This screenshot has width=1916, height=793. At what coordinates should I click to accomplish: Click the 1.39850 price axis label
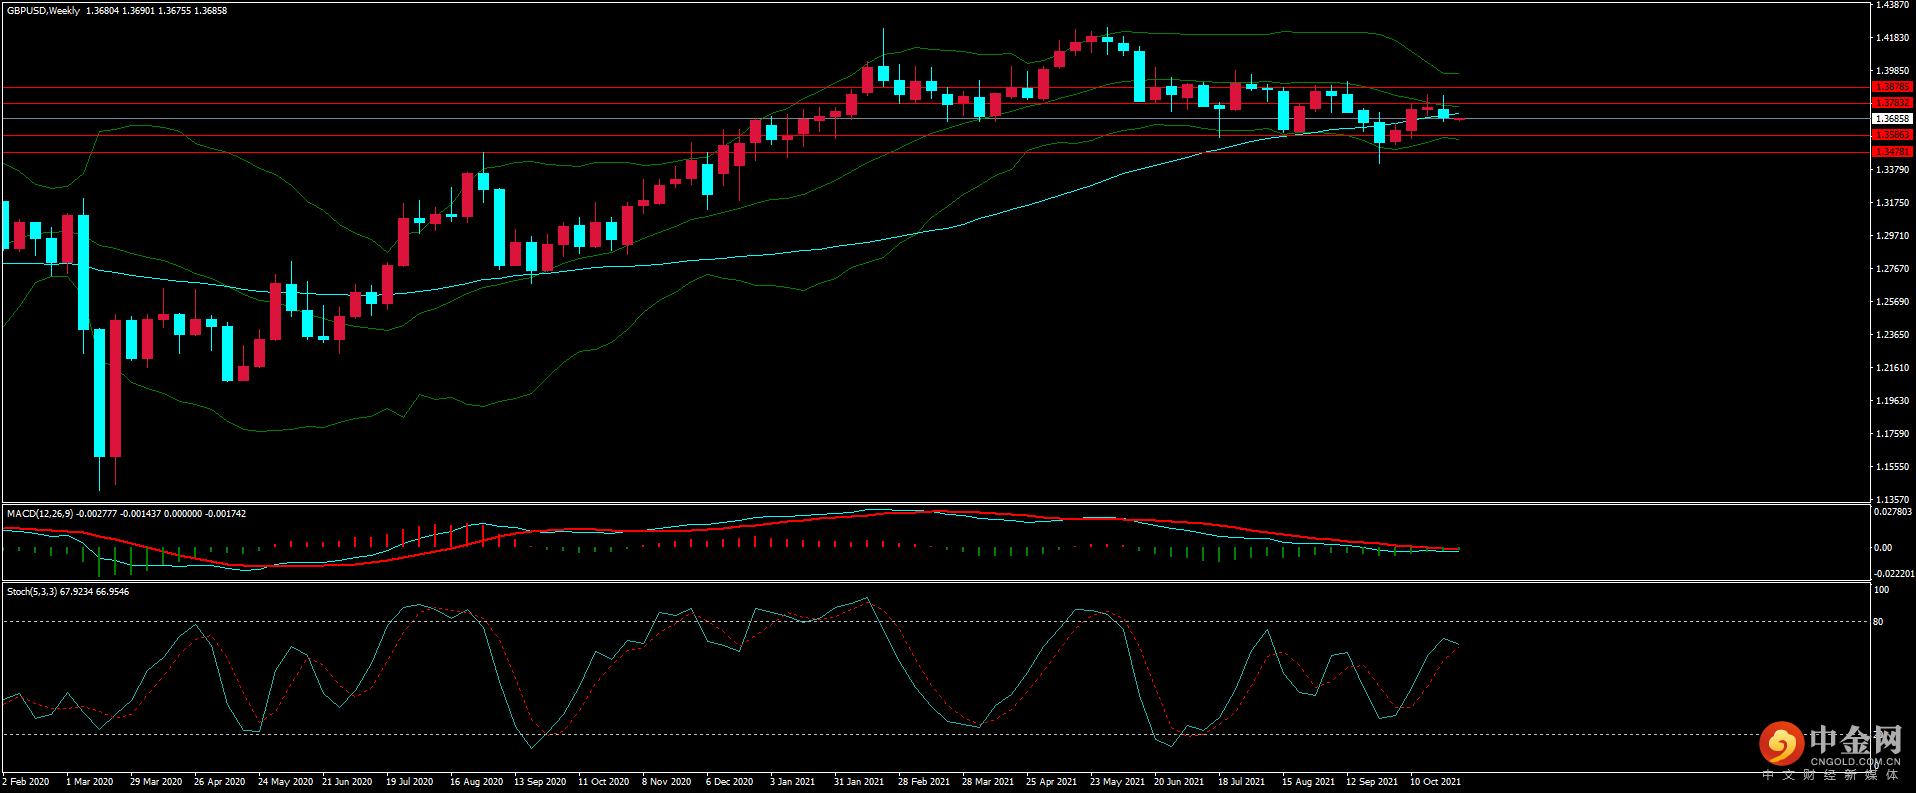coord(1892,71)
